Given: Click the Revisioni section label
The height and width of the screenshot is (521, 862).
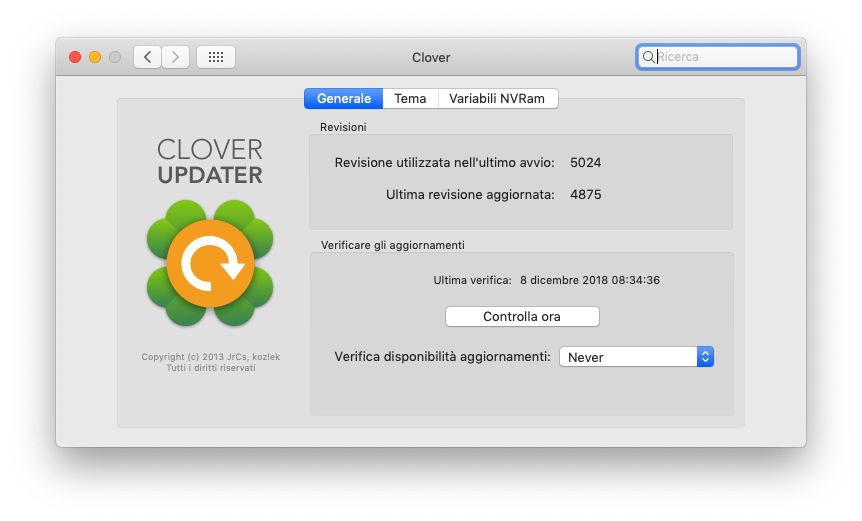Looking at the screenshot, I should [343, 128].
